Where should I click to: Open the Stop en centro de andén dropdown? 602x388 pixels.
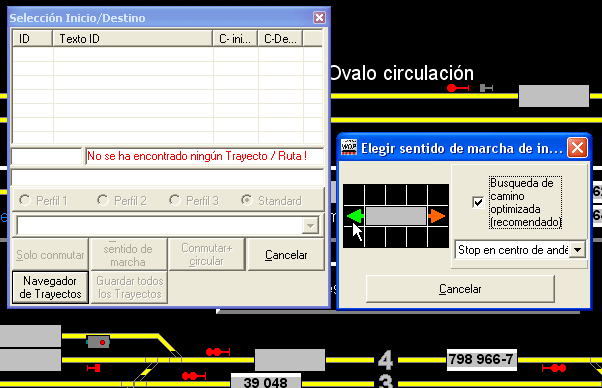click(577, 250)
